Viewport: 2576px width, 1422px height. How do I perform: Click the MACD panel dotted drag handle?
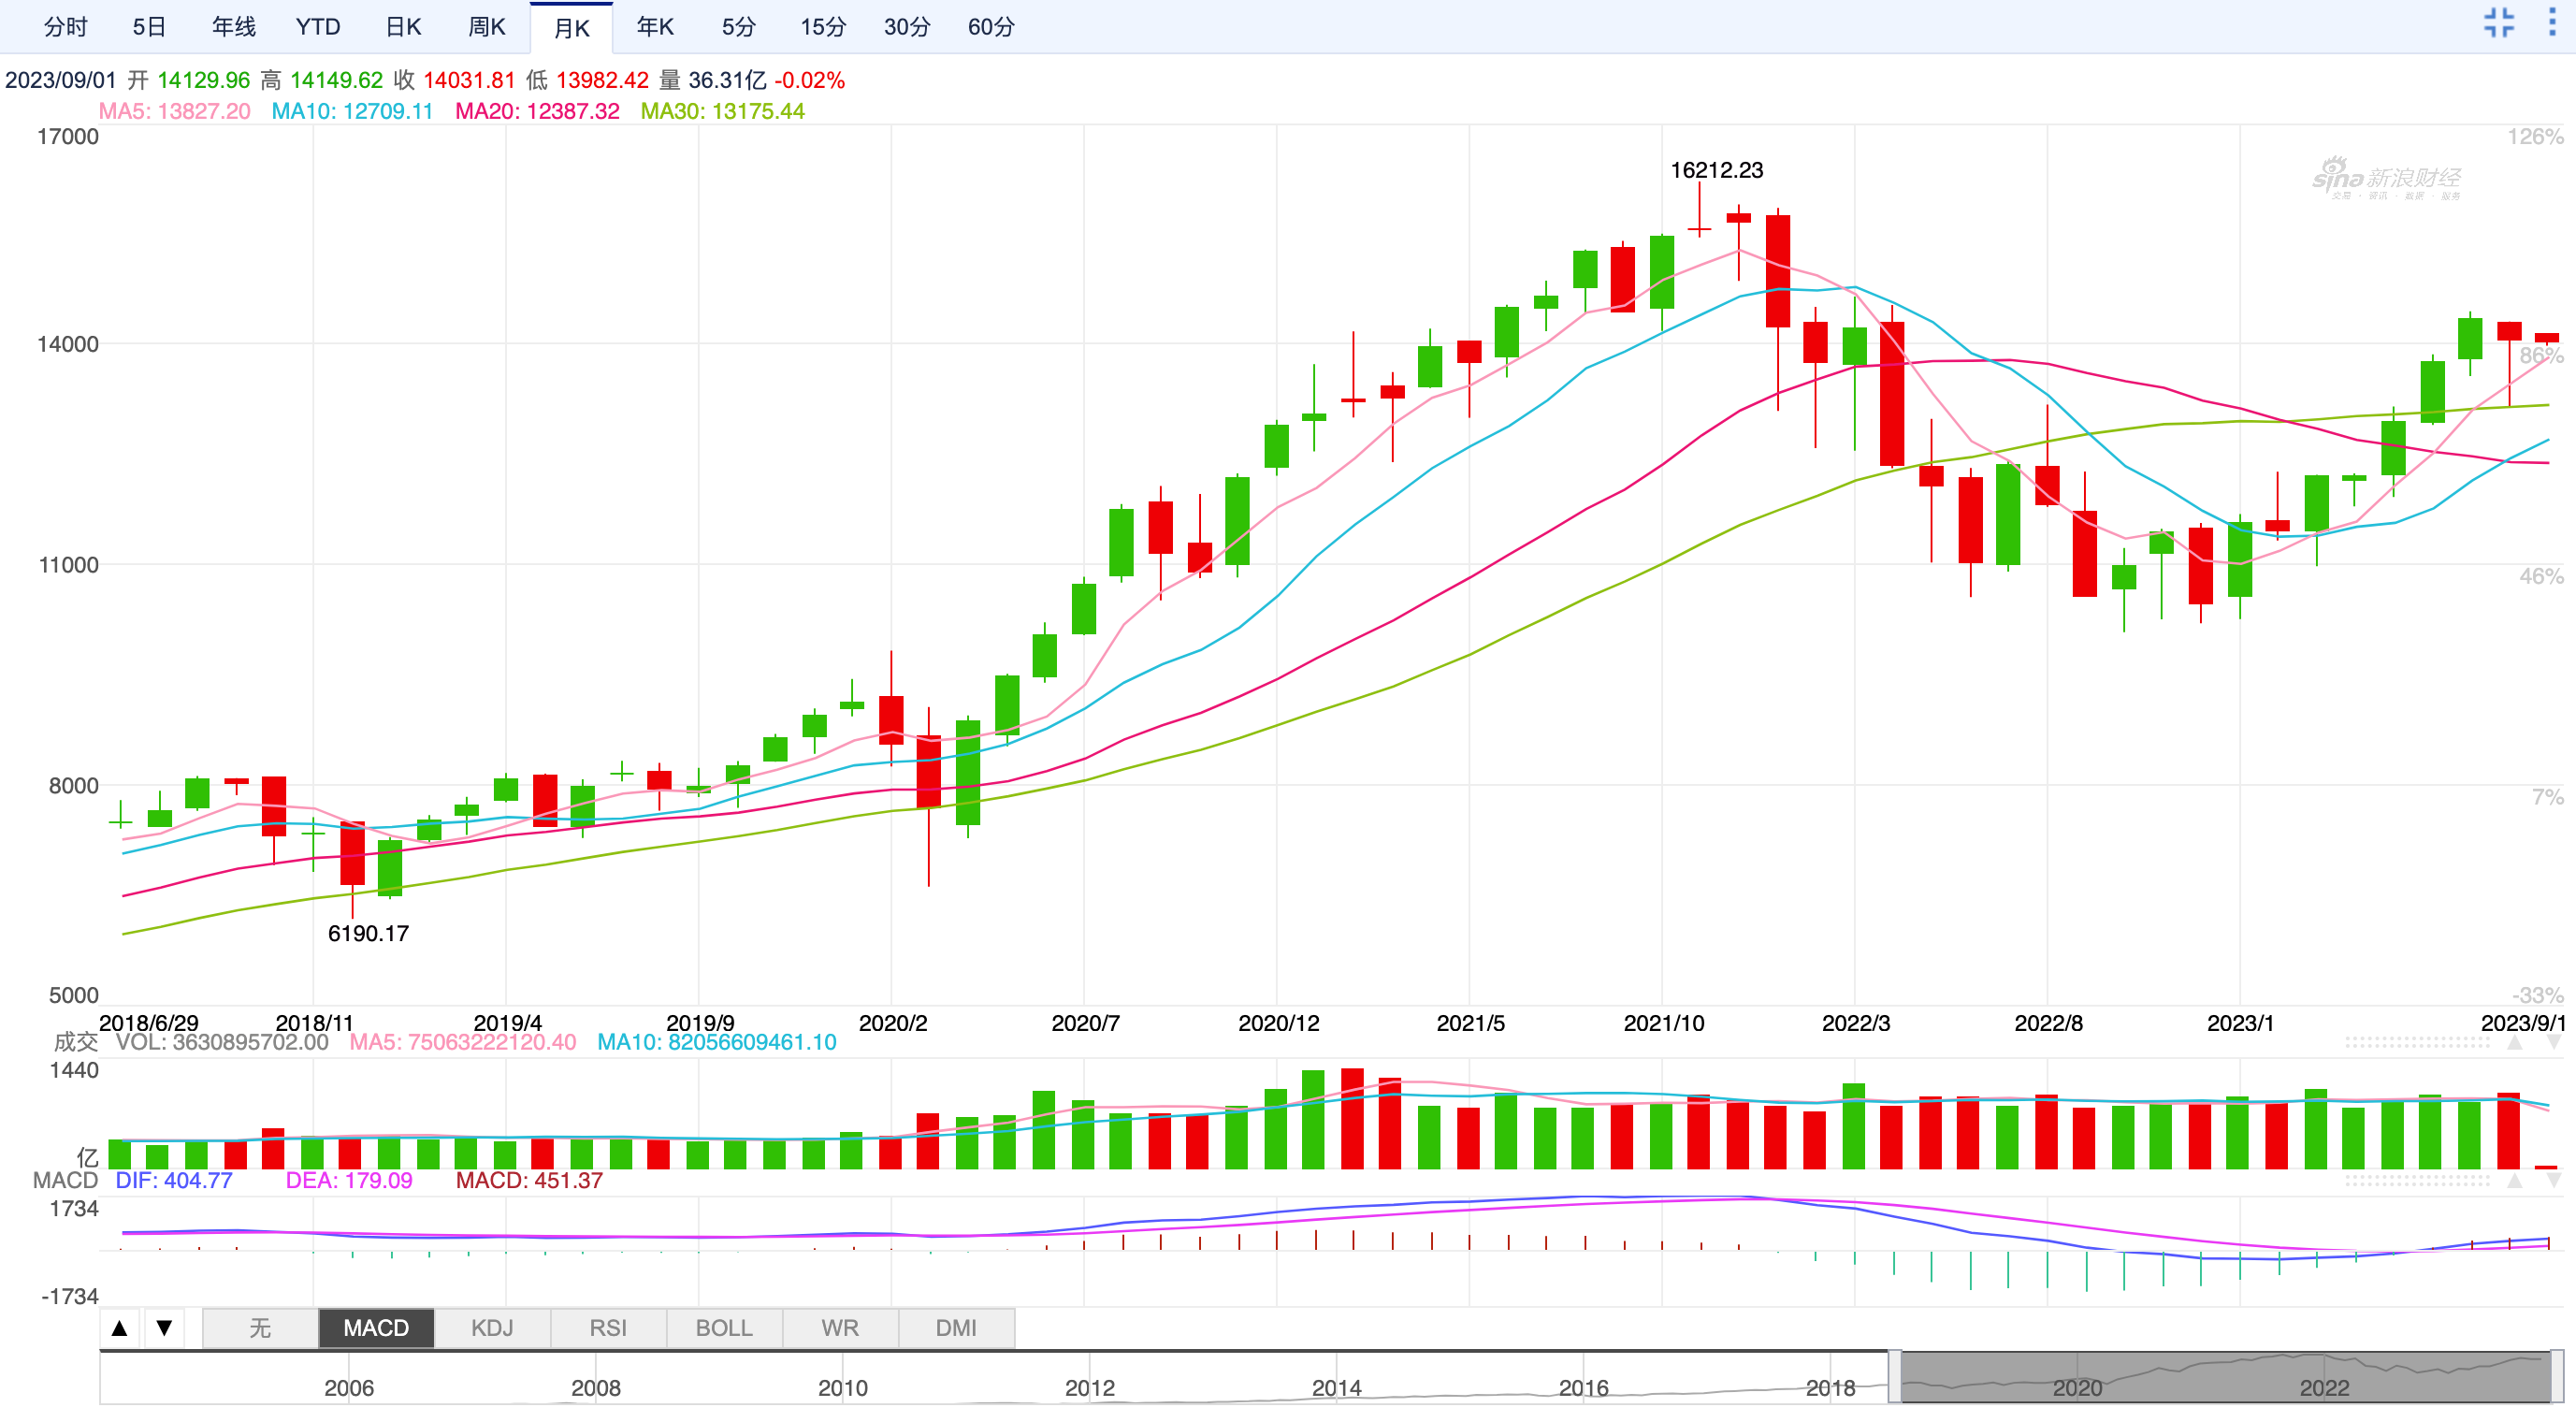[2417, 1181]
